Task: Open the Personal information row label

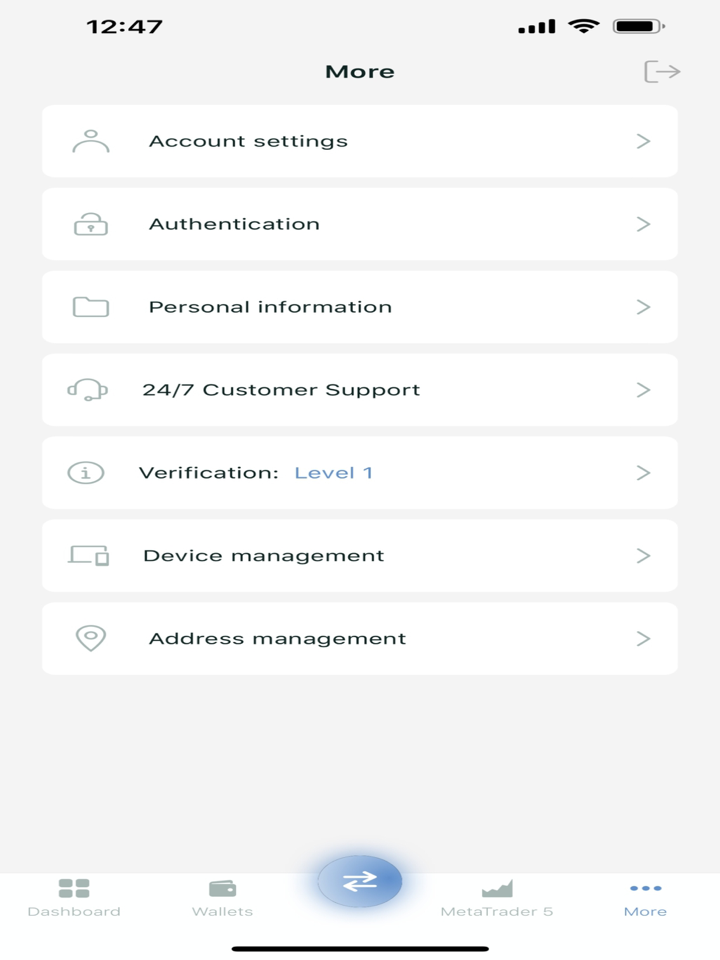Action: 270,307
